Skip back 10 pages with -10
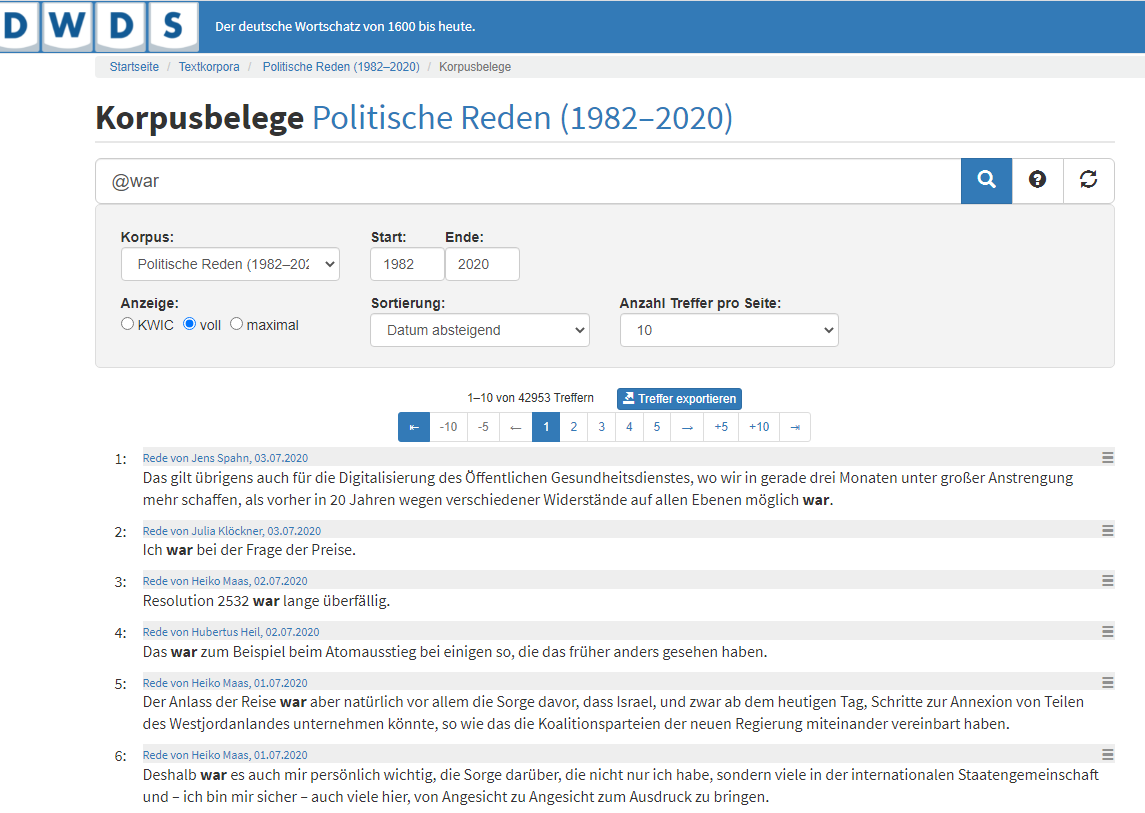The height and width of the screenshot is (813, 1145). pos(448,427)
